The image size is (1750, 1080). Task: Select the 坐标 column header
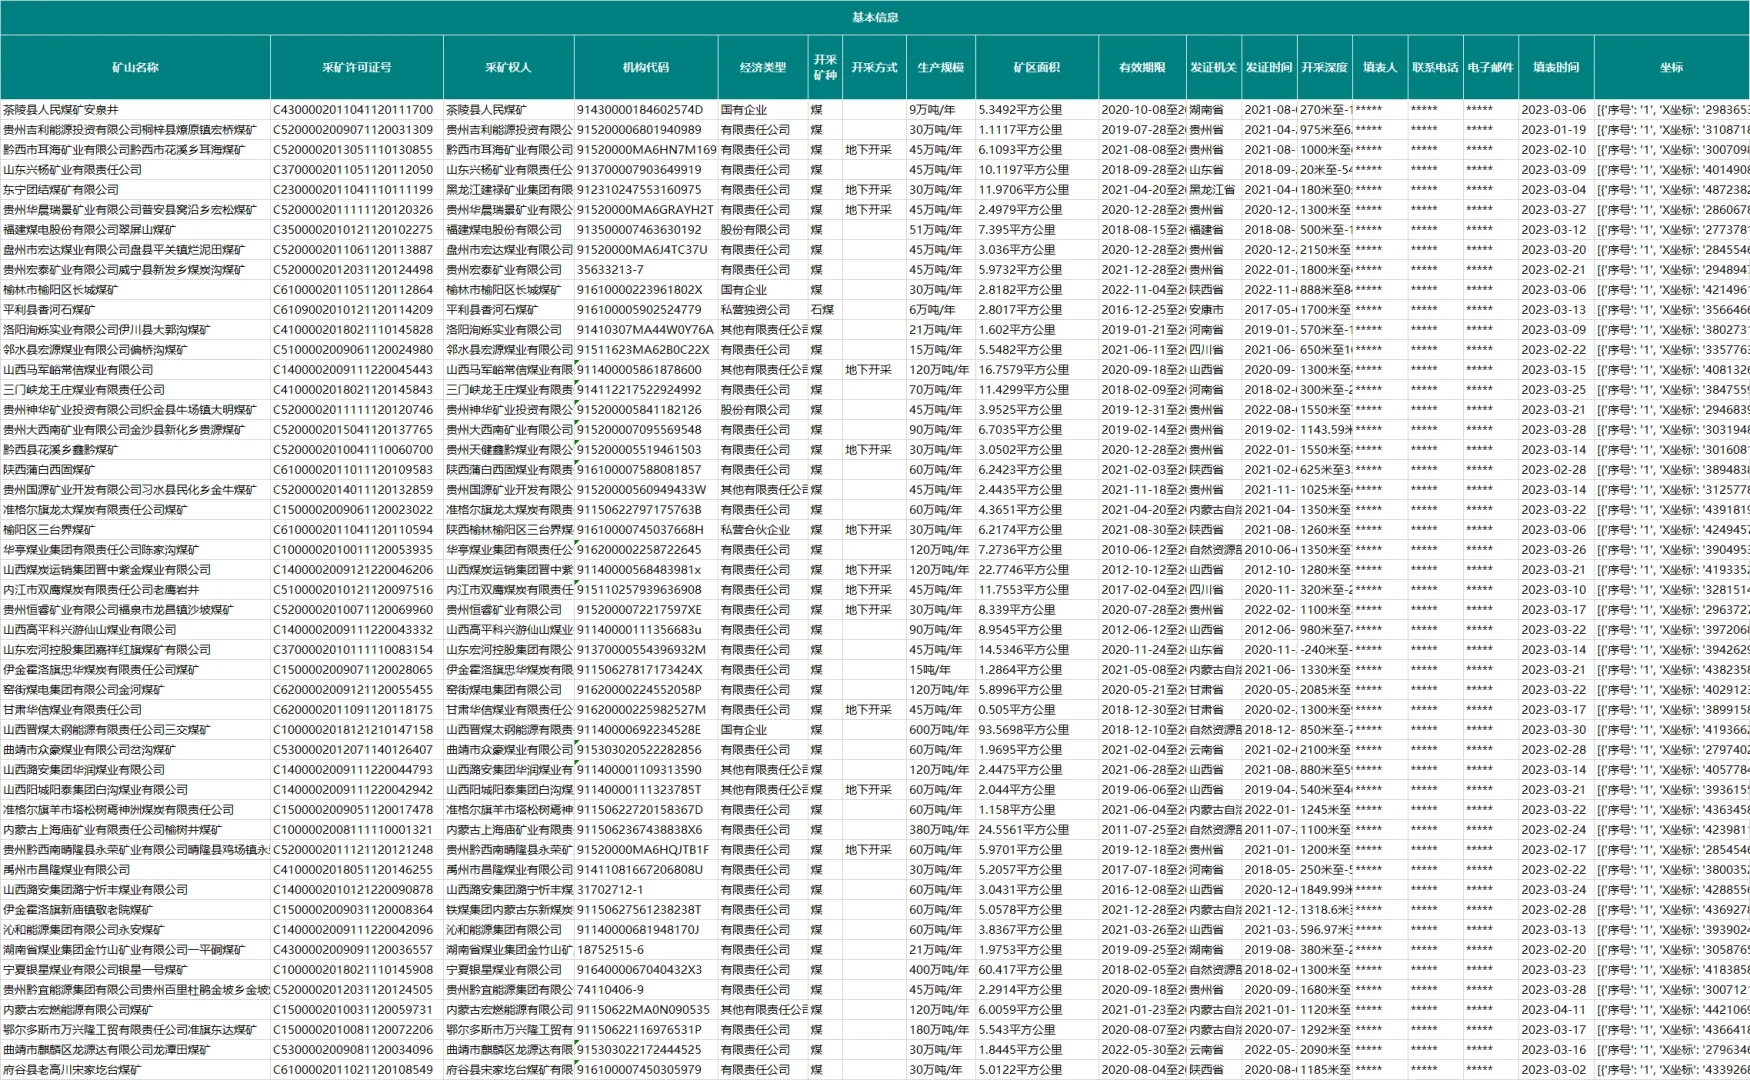[x=1672, y=67]
